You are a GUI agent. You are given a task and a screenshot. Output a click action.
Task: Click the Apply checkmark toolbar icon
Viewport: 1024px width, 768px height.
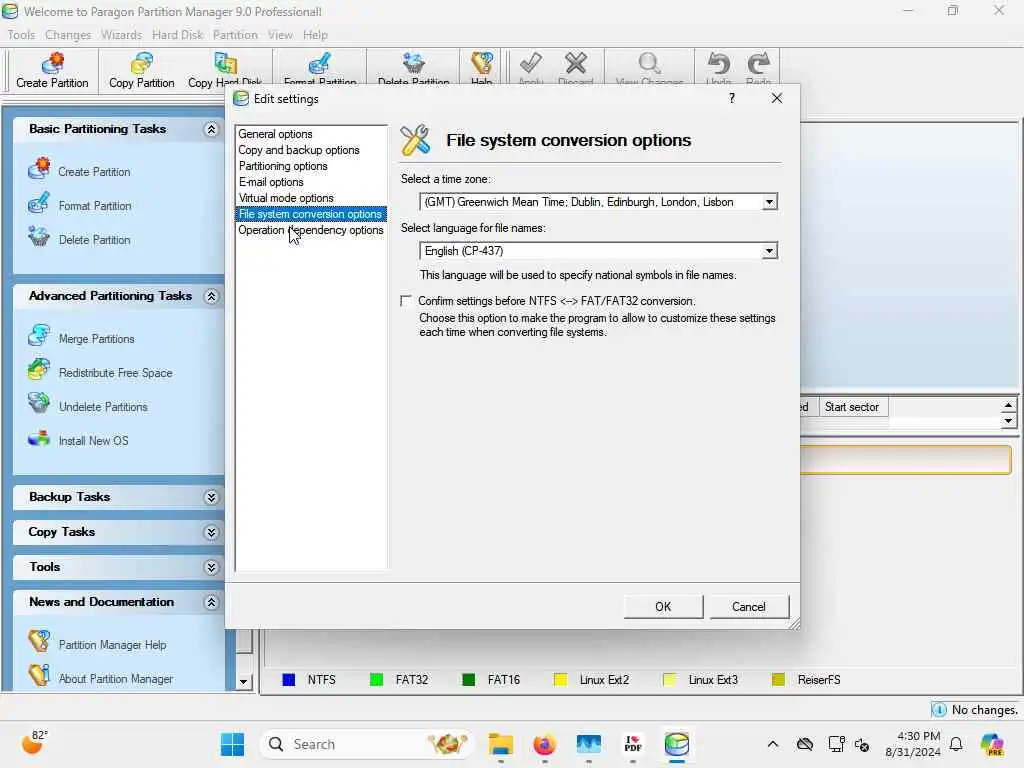531,63
